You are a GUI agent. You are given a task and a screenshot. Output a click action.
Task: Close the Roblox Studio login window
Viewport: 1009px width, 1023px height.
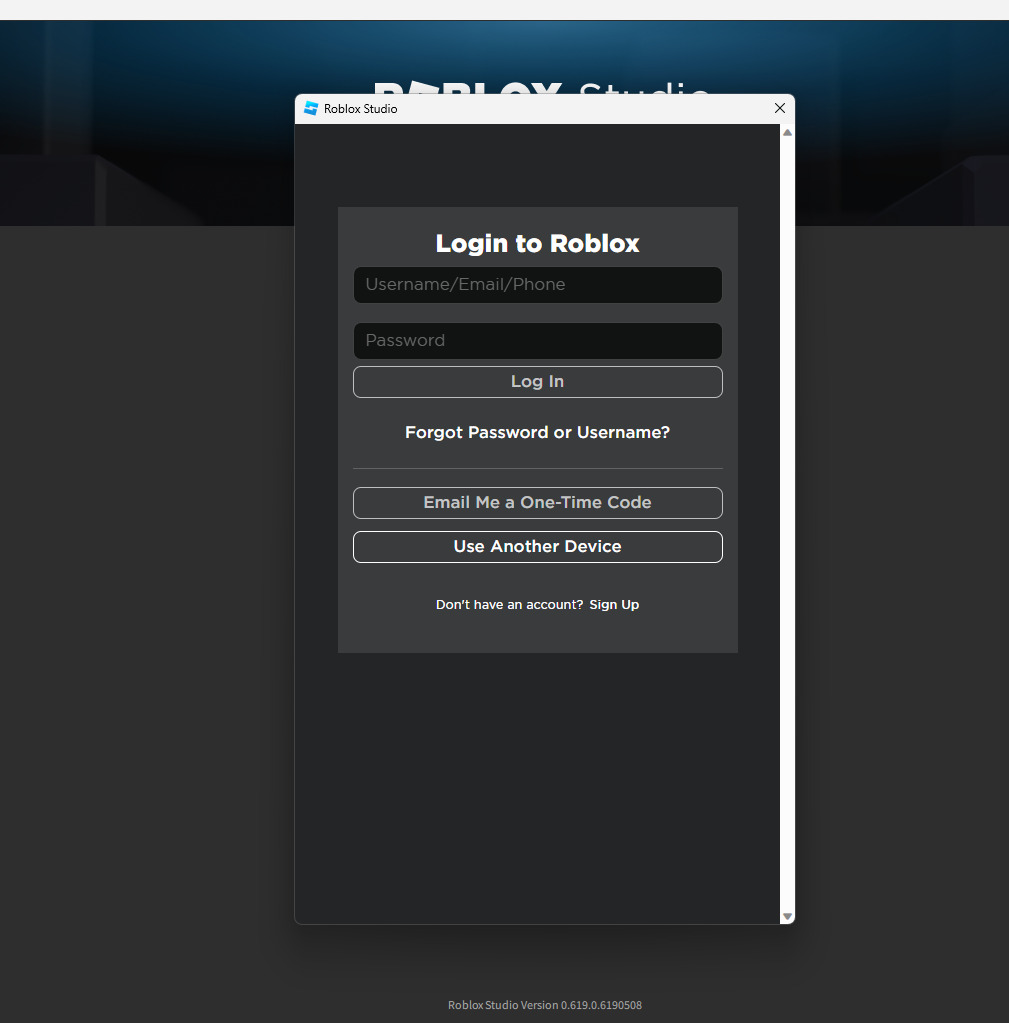click(x=779, y=108)
